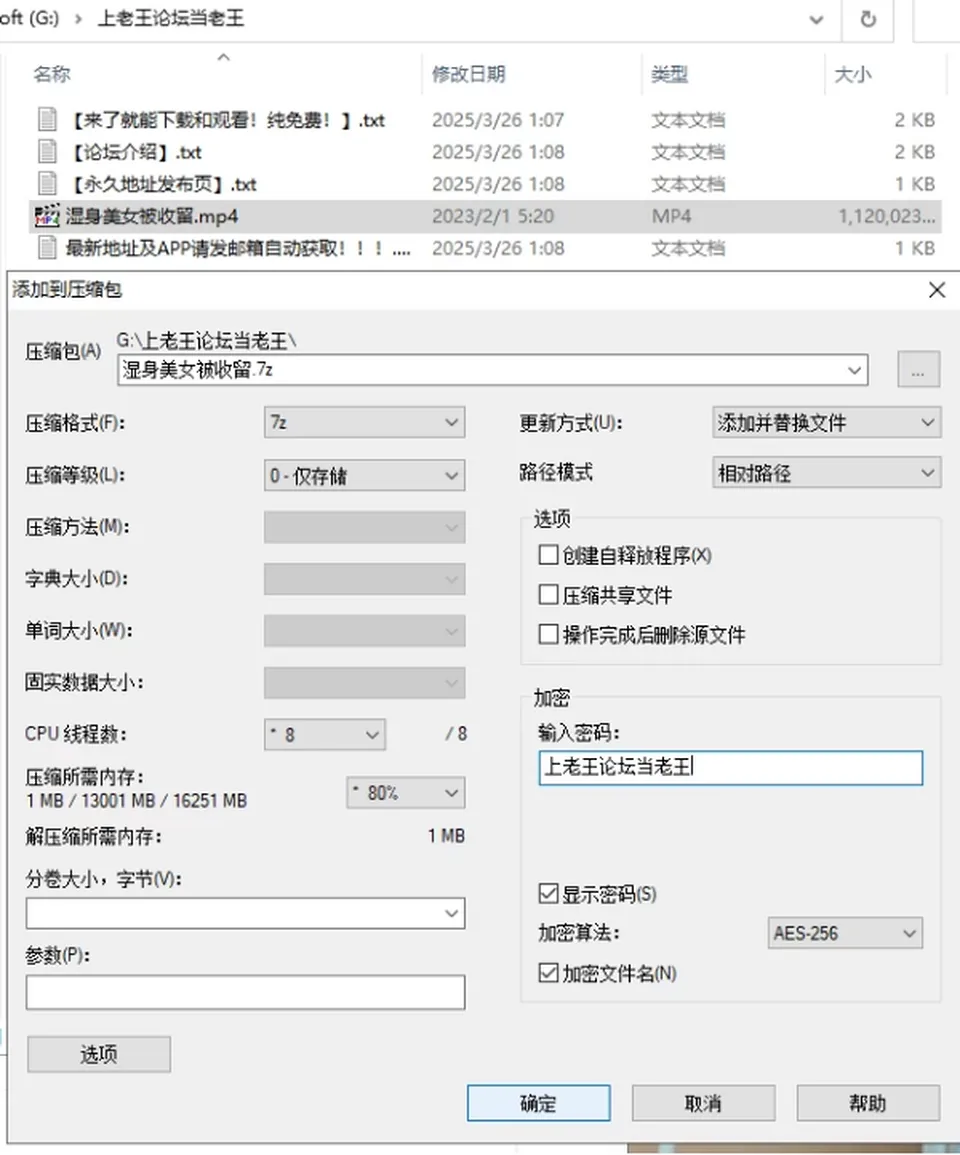960x1155 pixels.
Task: Refresh the Explorer folder view
Action: pyautogui.click(x=868, y=18)
